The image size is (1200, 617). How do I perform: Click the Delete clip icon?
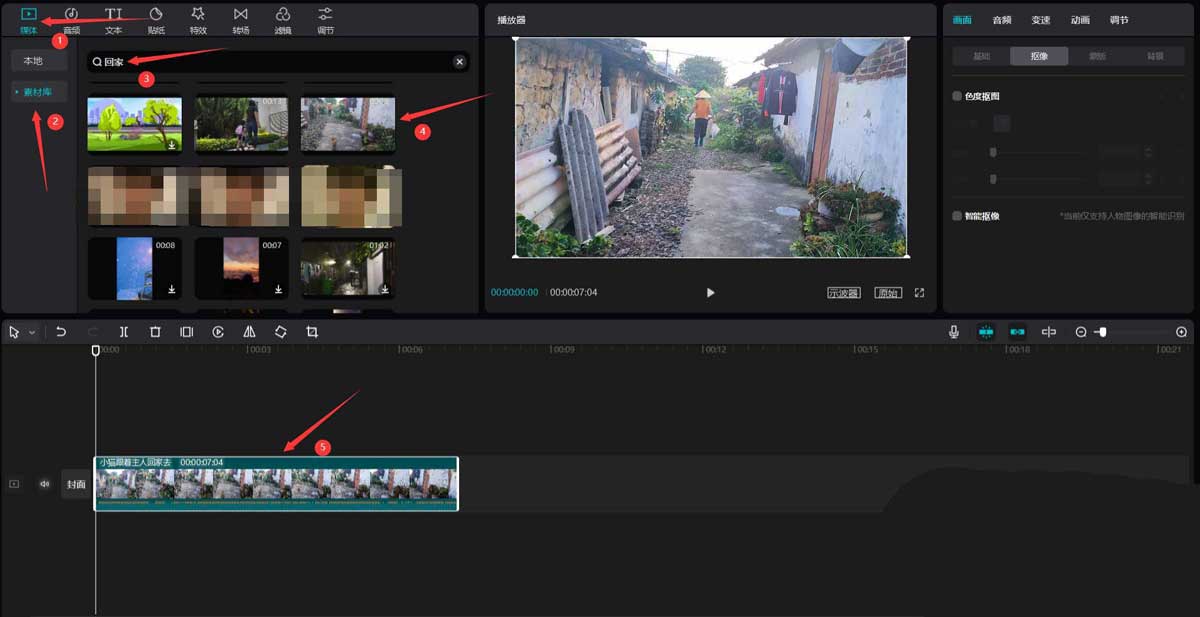coord(156,331)
